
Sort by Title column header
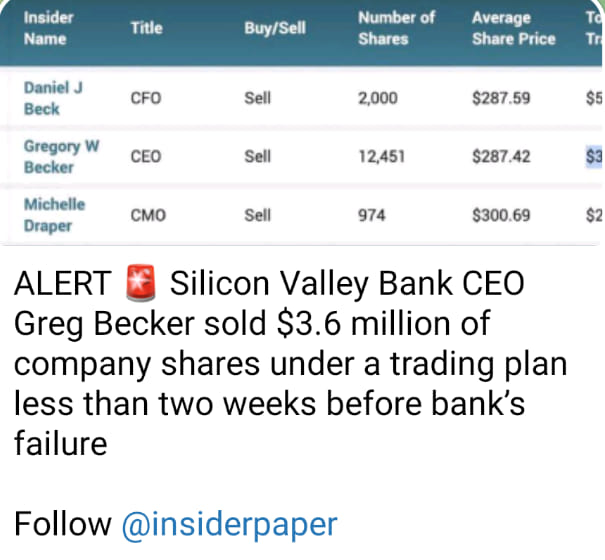(x=147, y=28)
